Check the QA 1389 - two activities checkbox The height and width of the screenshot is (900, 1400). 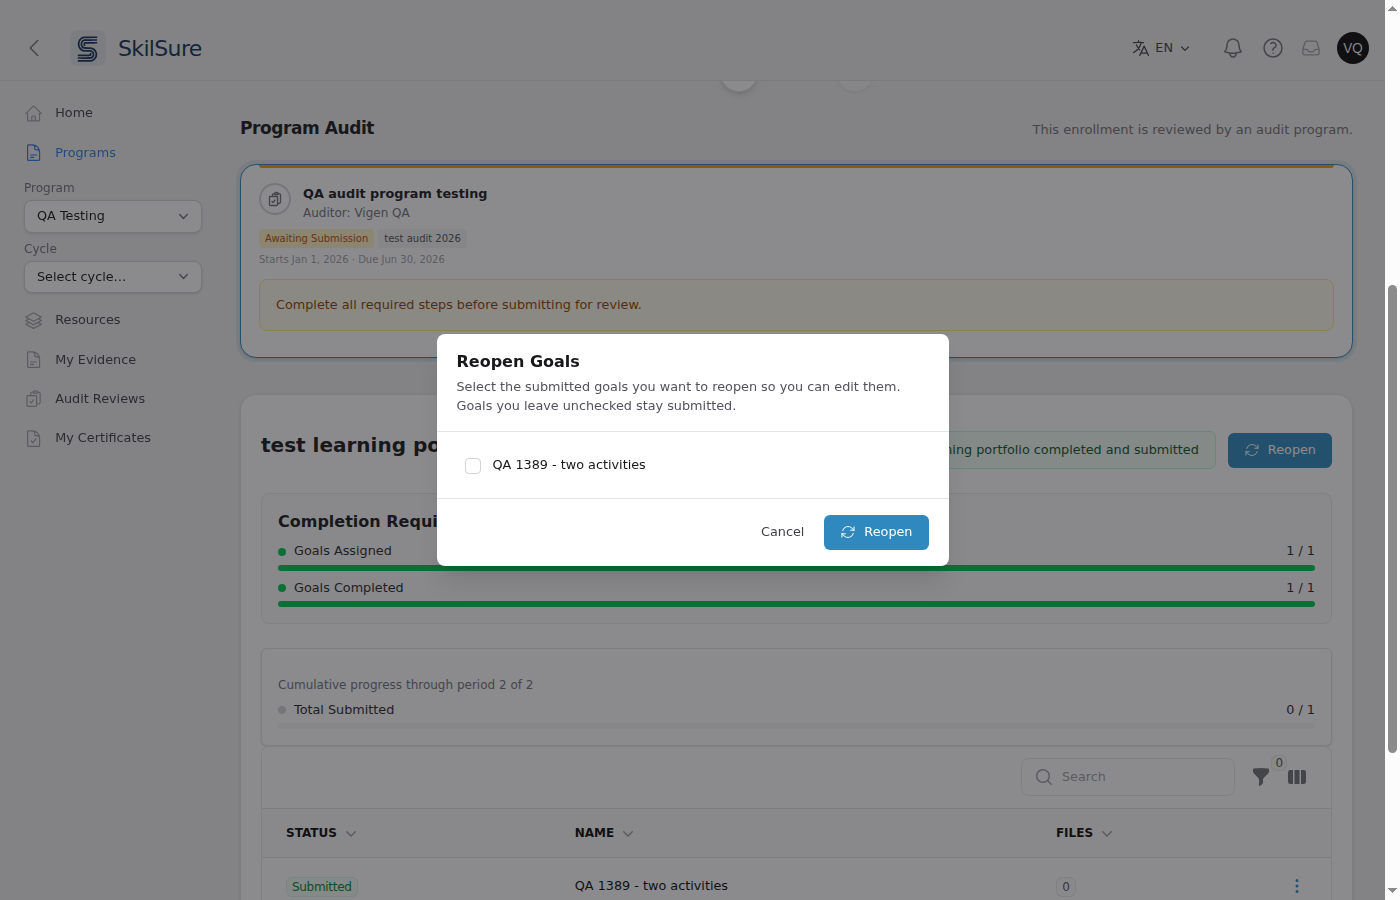pyautogui.click(x=473, y=466)
